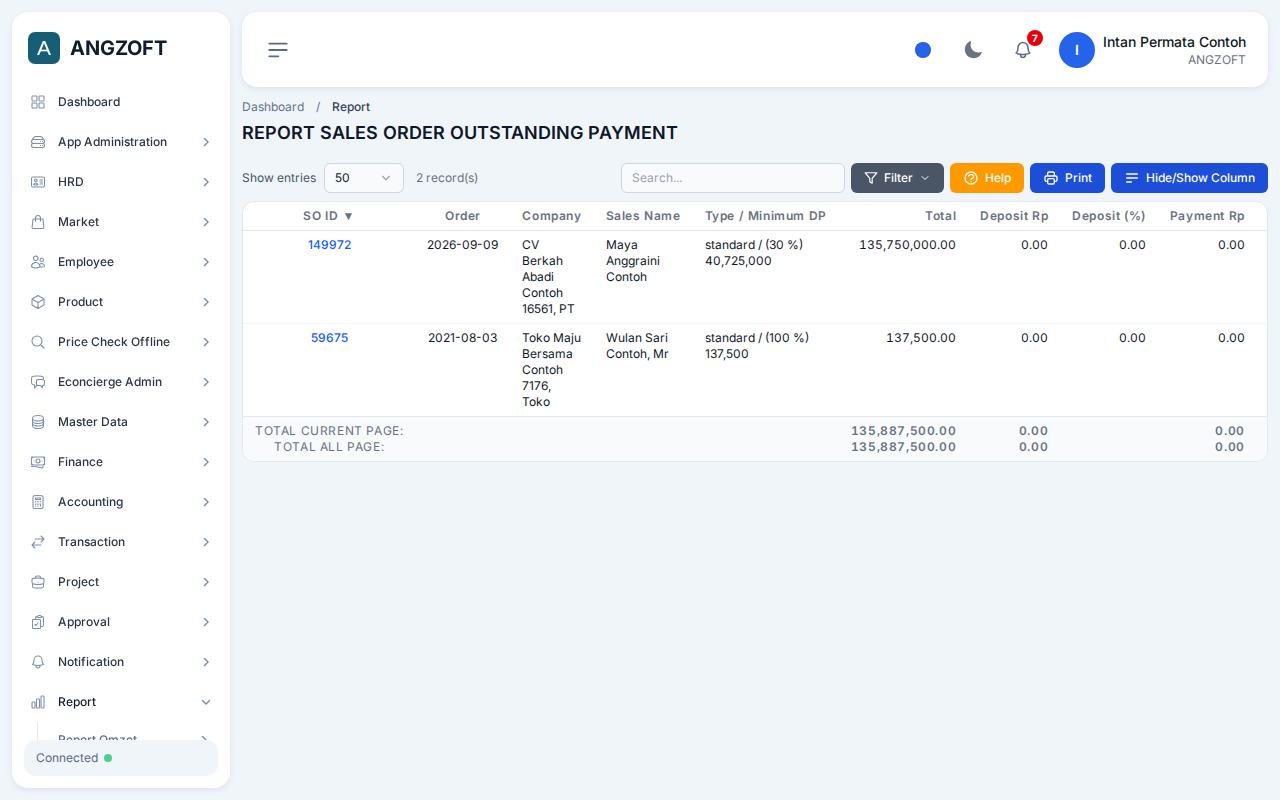Click the Price Check Offline search icon

[38, 342]
